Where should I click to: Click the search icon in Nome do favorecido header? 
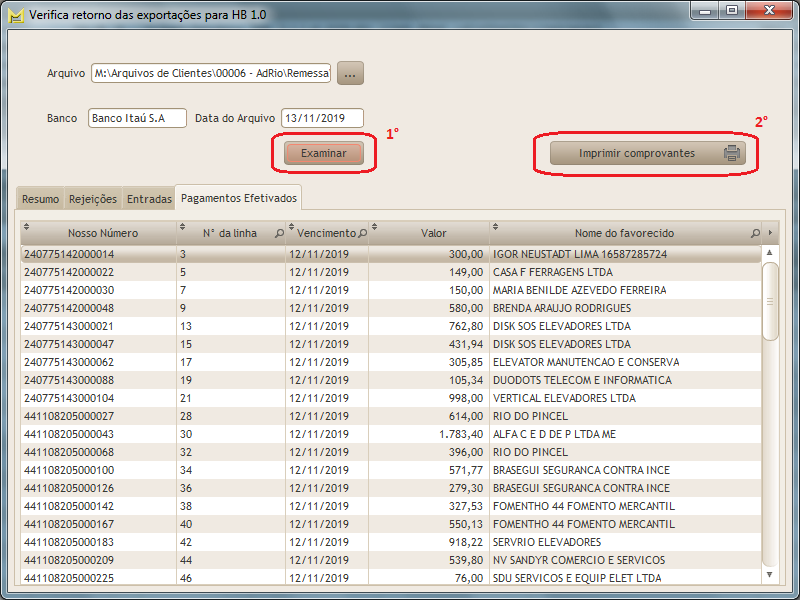click(755, 233)
